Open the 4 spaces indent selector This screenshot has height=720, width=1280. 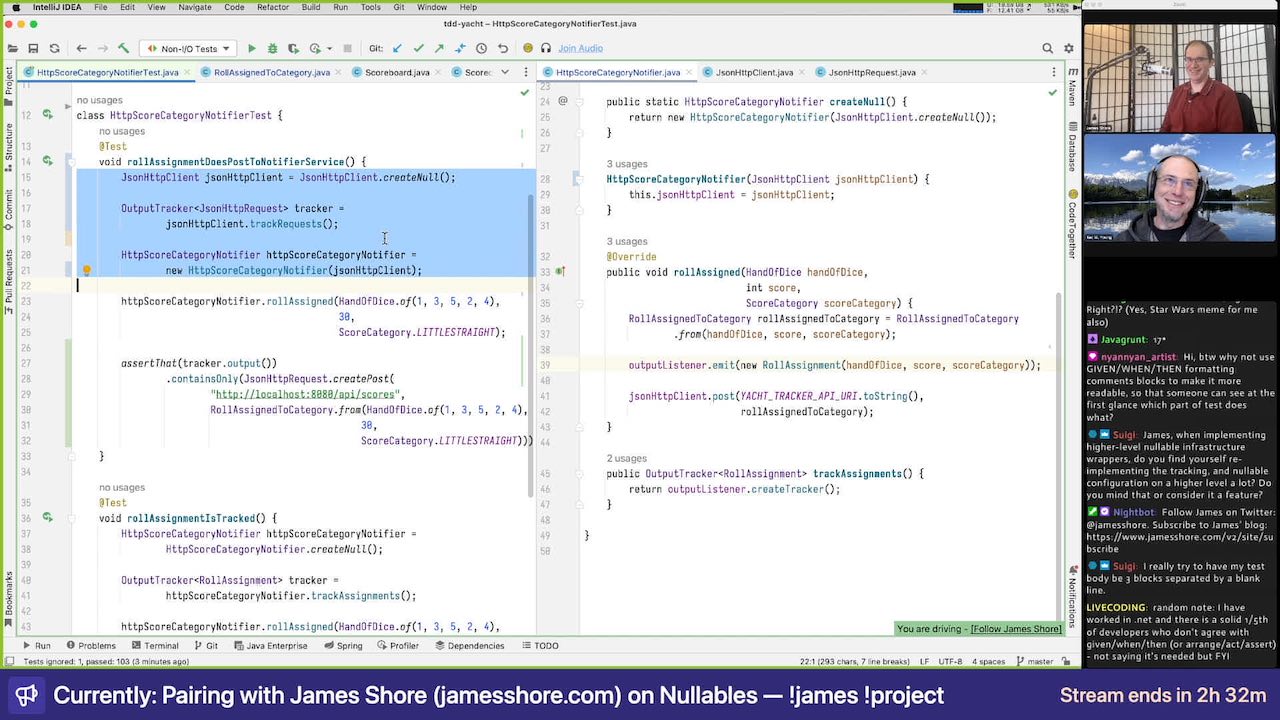pos(988,661)
